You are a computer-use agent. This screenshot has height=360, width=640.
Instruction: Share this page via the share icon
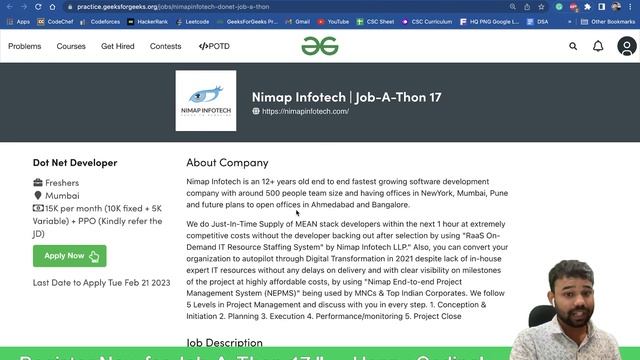point(527,7)
